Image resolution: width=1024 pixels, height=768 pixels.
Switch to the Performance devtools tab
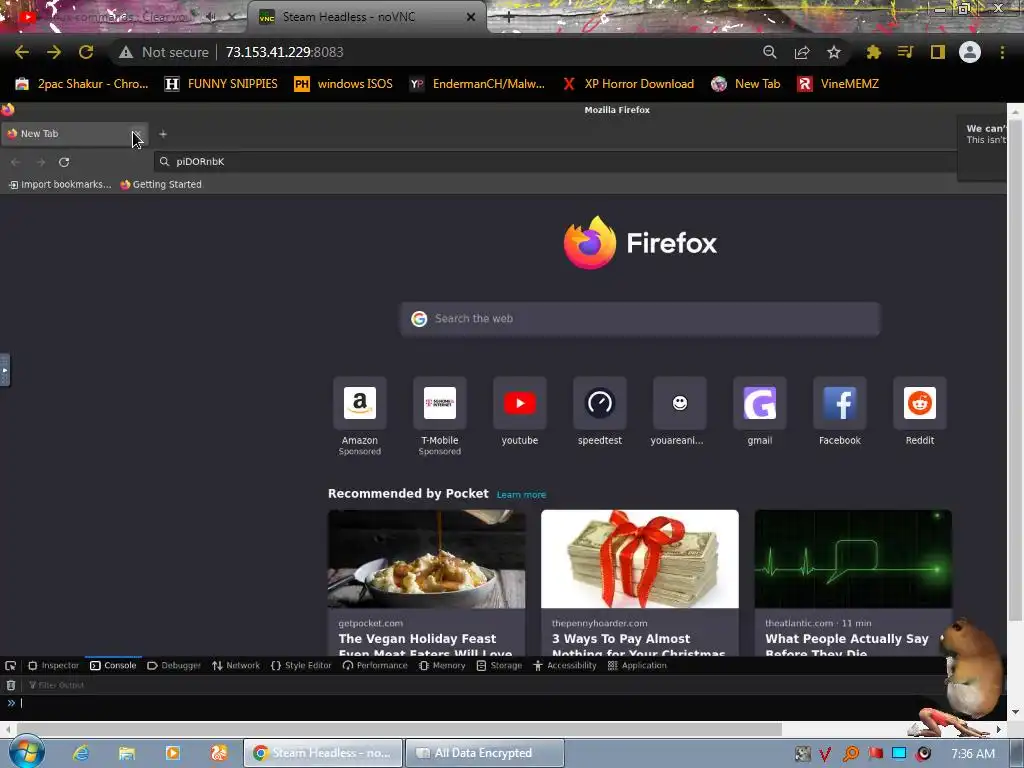[375, 665]
